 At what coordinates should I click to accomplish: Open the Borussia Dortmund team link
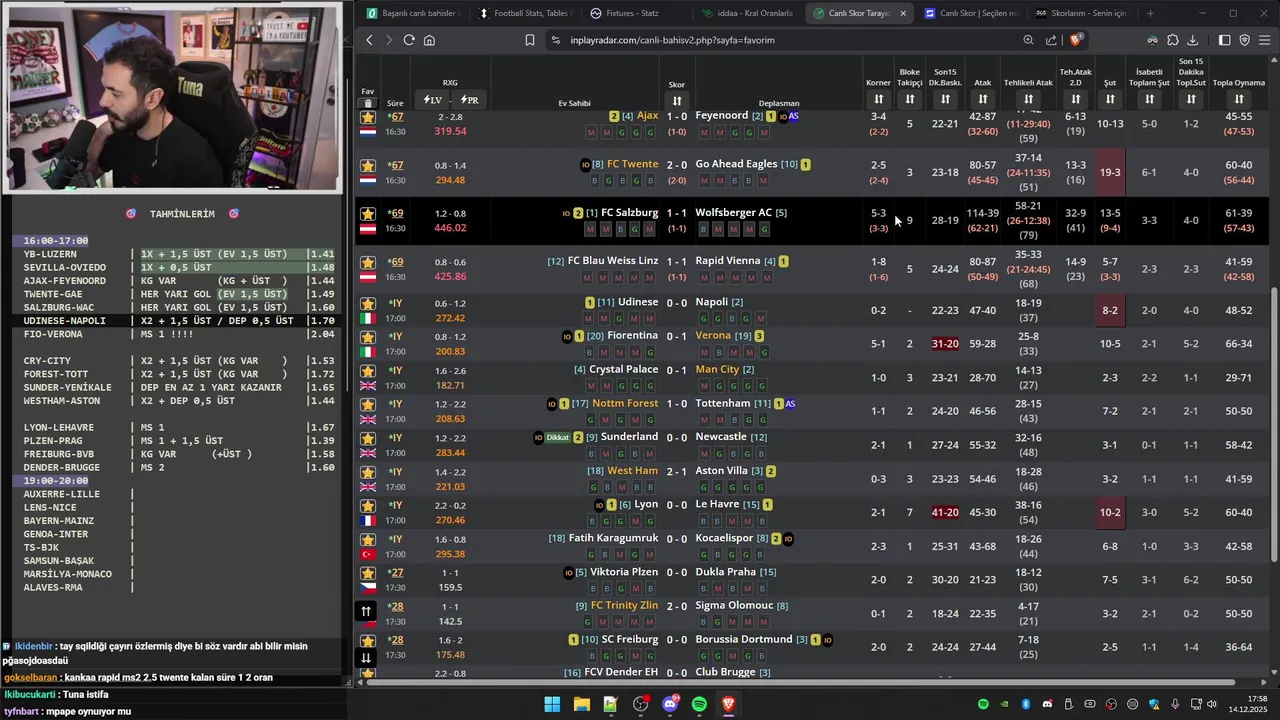pyautogui.click(x=744, y=639)
